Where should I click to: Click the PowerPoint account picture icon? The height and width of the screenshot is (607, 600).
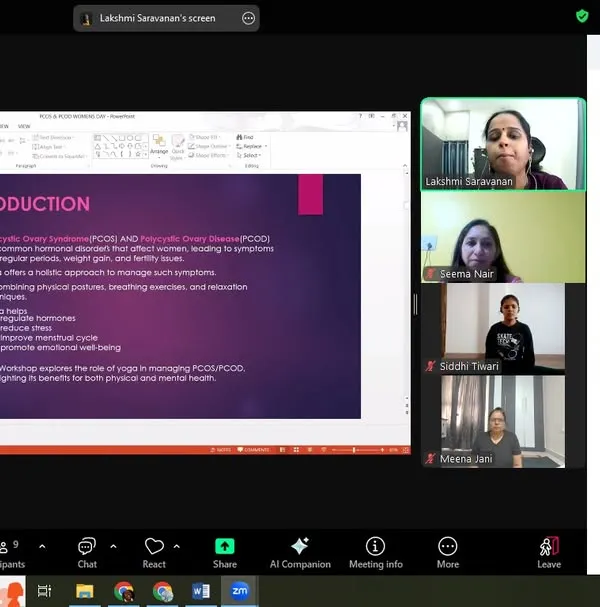[402, 126]
